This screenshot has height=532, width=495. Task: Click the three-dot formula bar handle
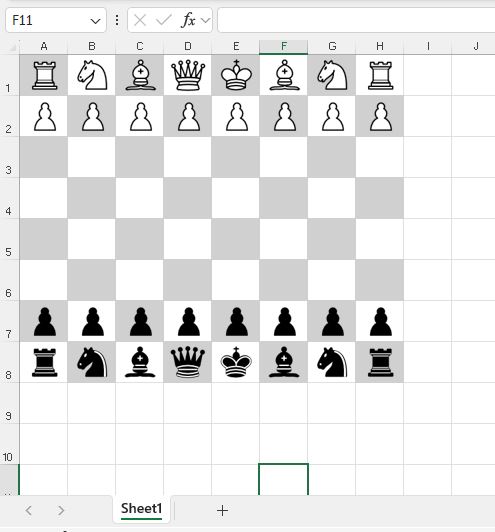pos(117,20)
